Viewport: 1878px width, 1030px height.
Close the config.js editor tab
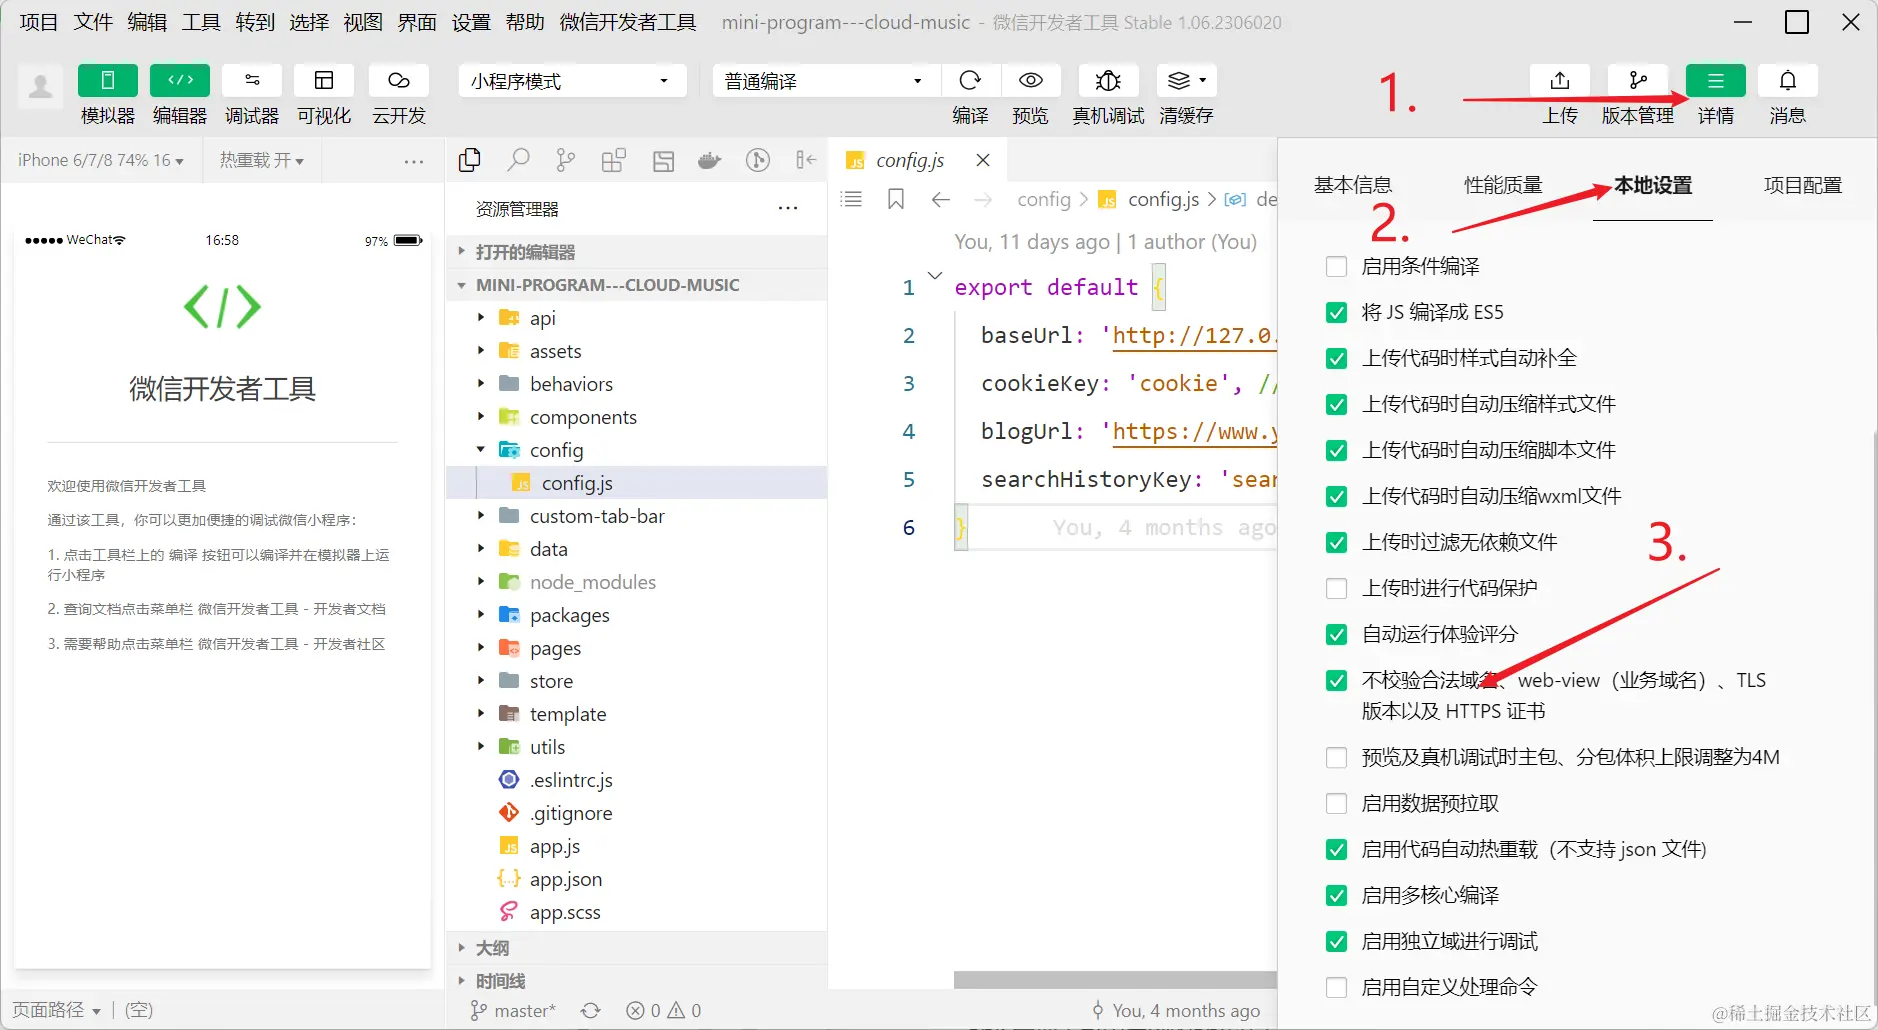983,160
